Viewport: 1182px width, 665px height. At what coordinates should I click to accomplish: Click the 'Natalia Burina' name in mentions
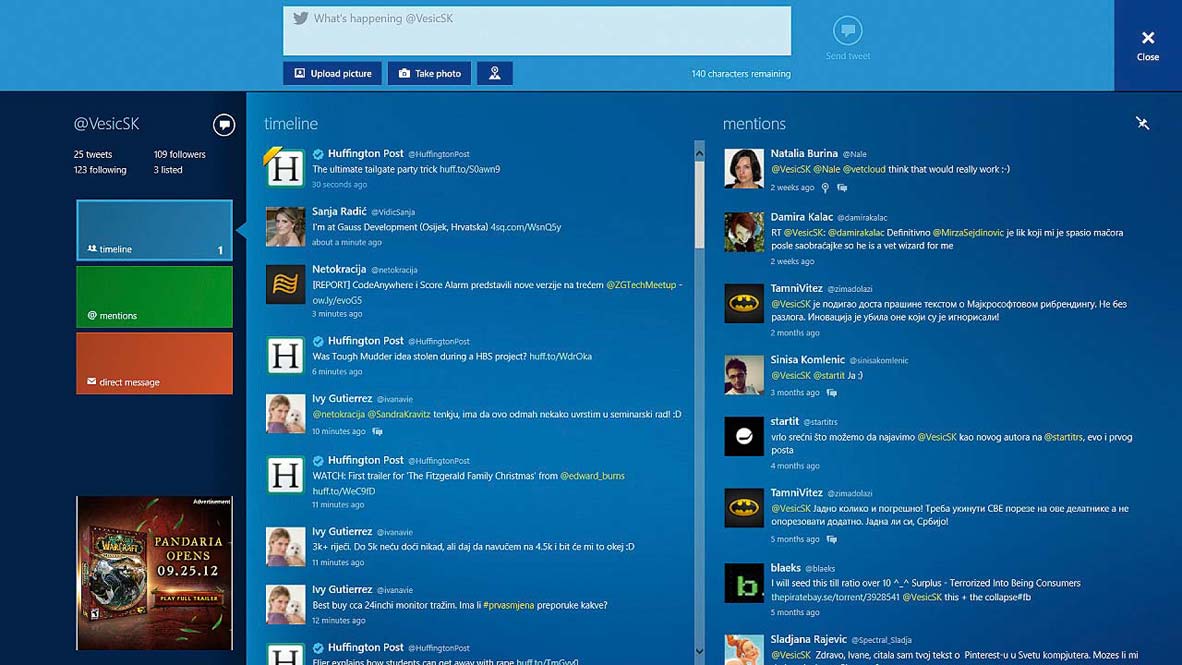pos(804,154)
